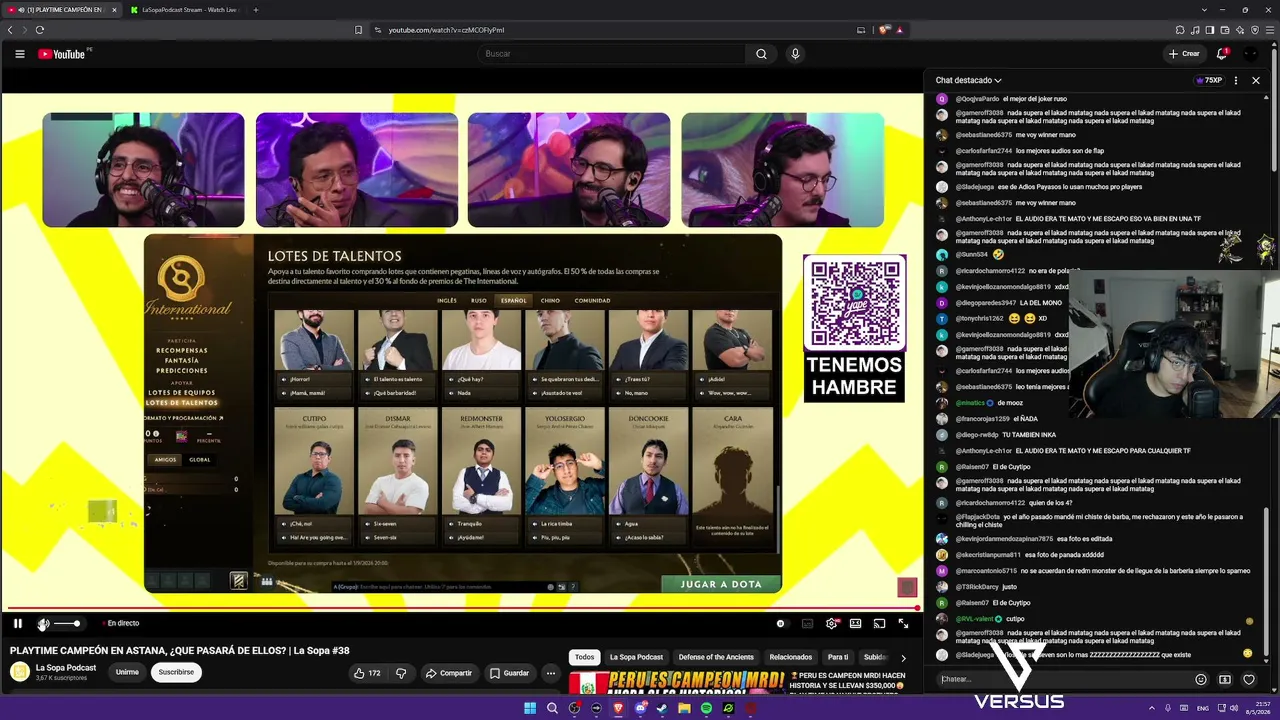The width and height of the screenshot is (1280, 720).
Task: Share the video with Compartir
Action: point(448,673)
